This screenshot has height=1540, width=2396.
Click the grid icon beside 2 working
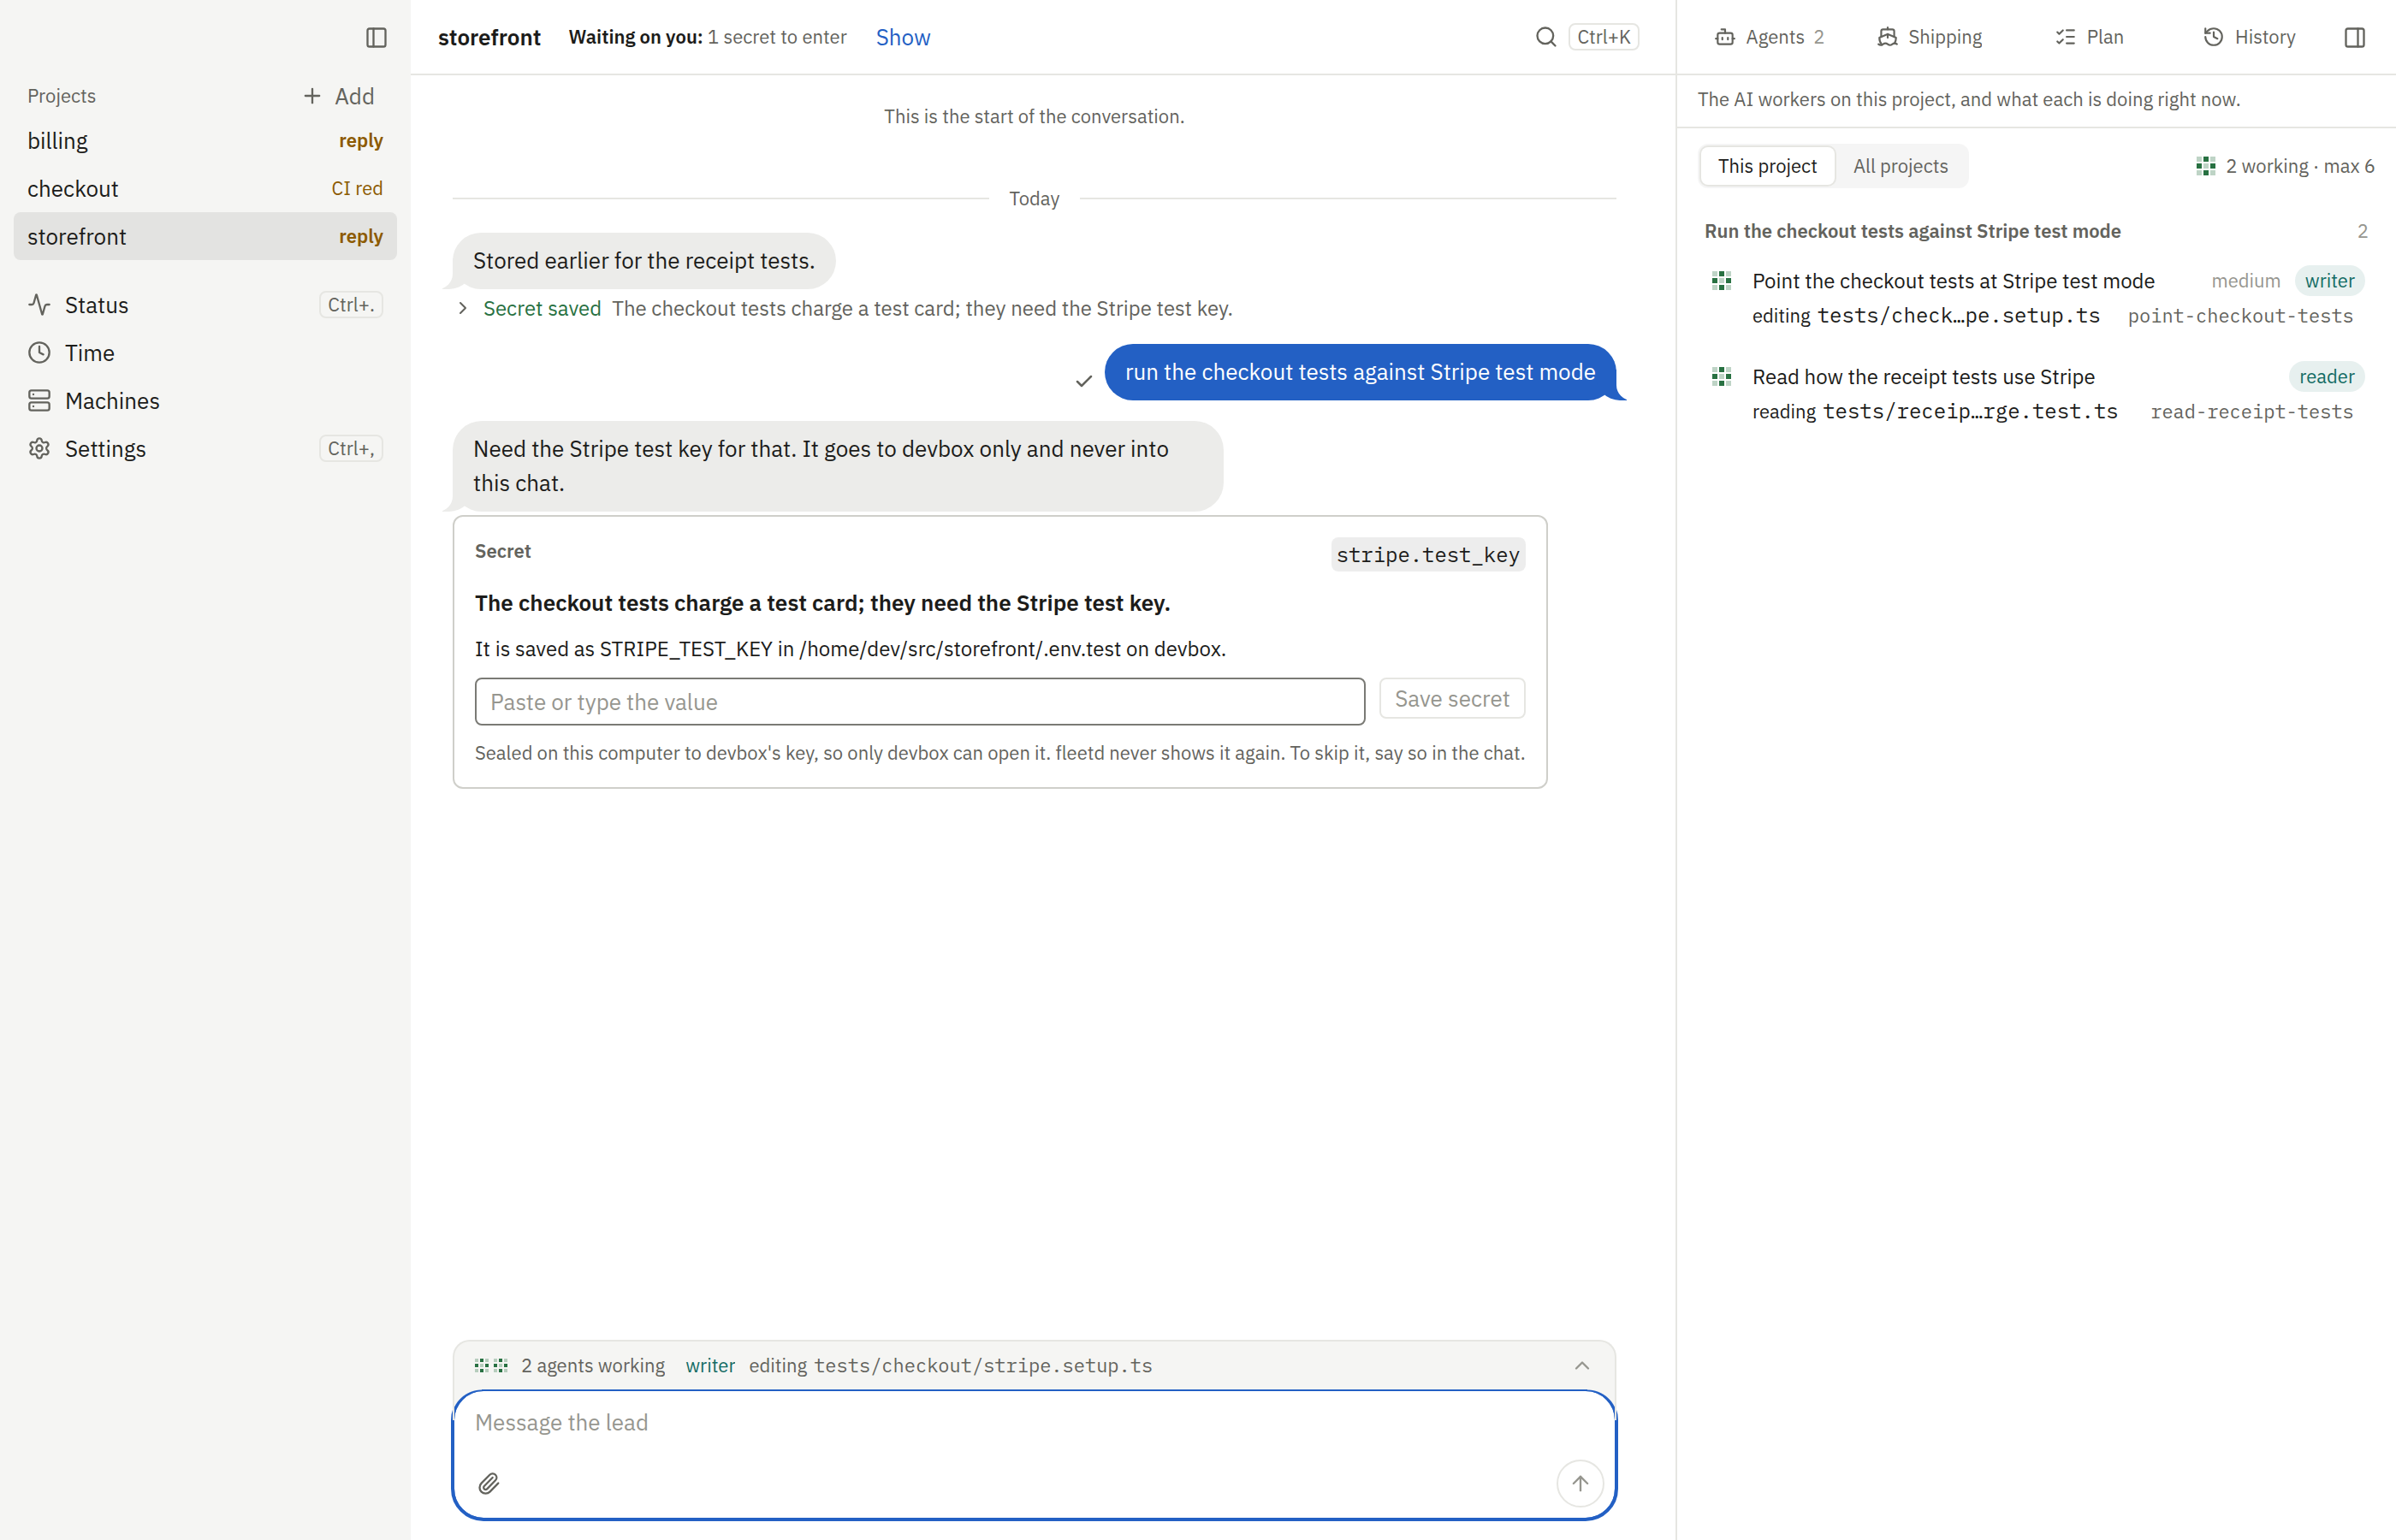click(x=2205, y=166)
